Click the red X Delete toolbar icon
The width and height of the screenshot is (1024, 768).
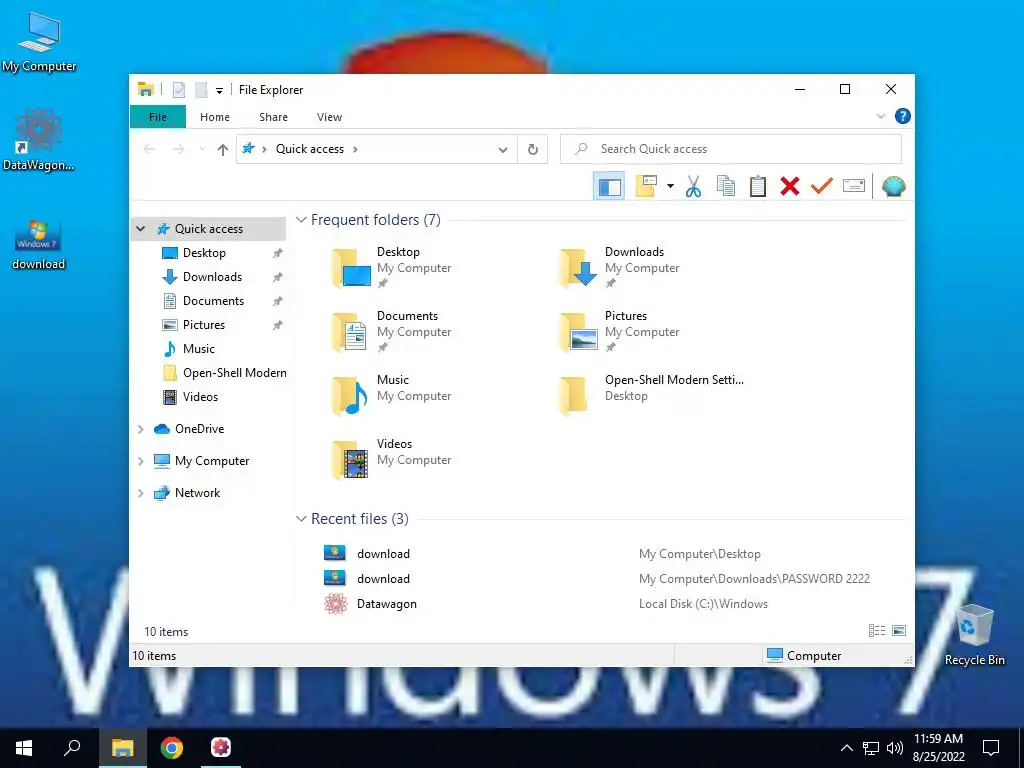[790, 187]
